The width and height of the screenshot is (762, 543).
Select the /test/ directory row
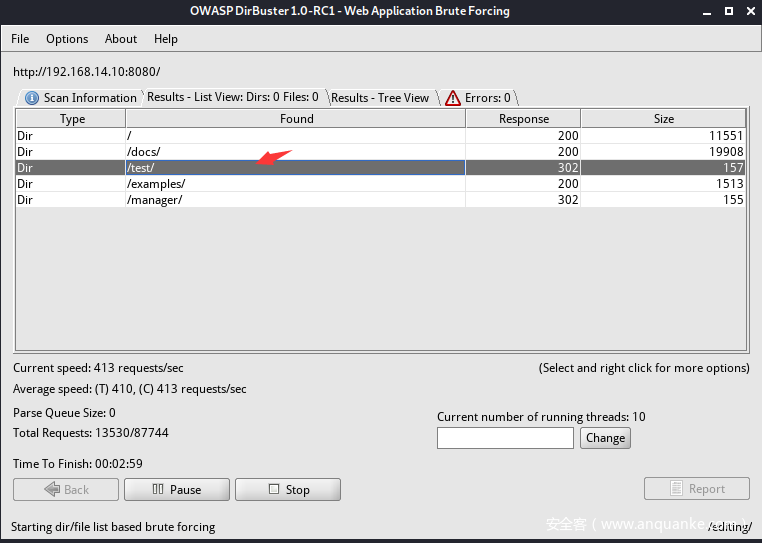(381, 168)
